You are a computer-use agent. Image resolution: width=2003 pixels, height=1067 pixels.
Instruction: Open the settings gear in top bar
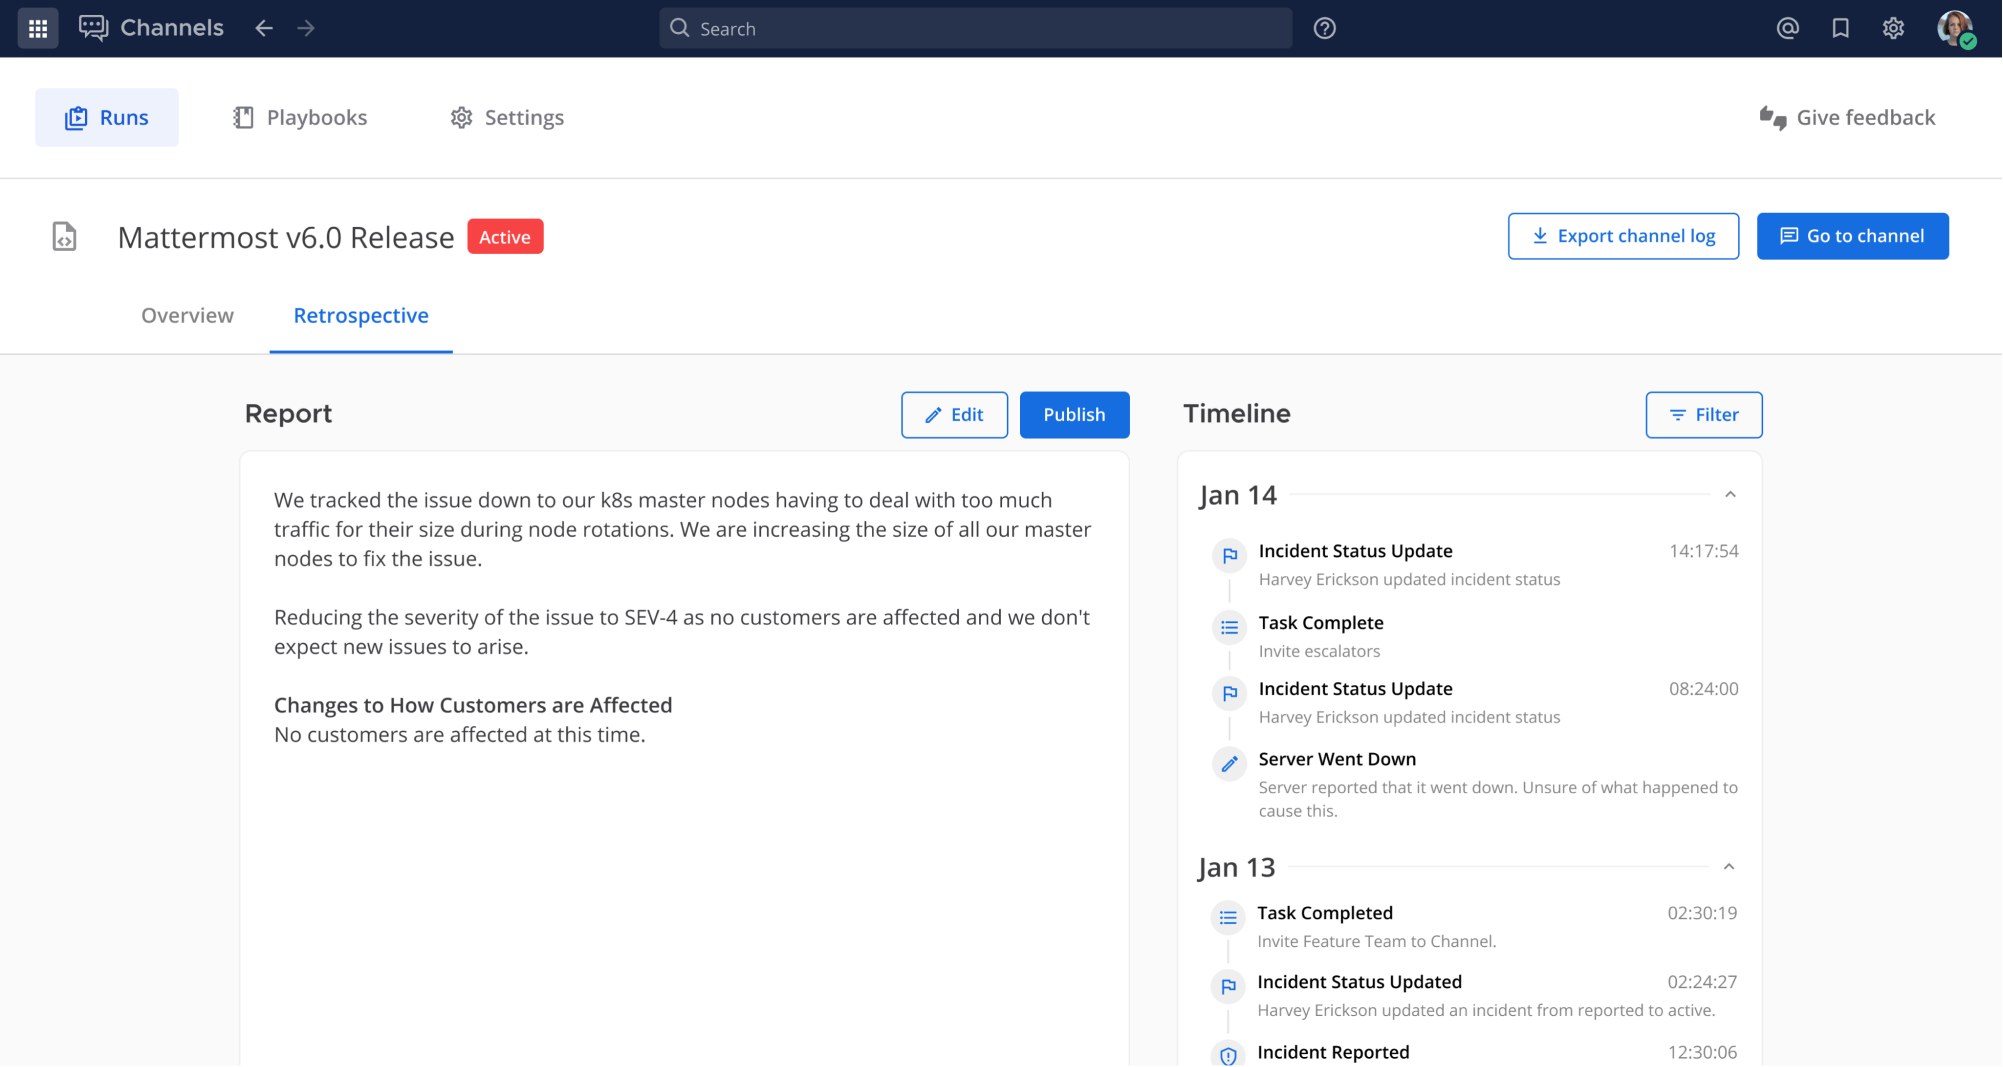(x=1893, y=28)
